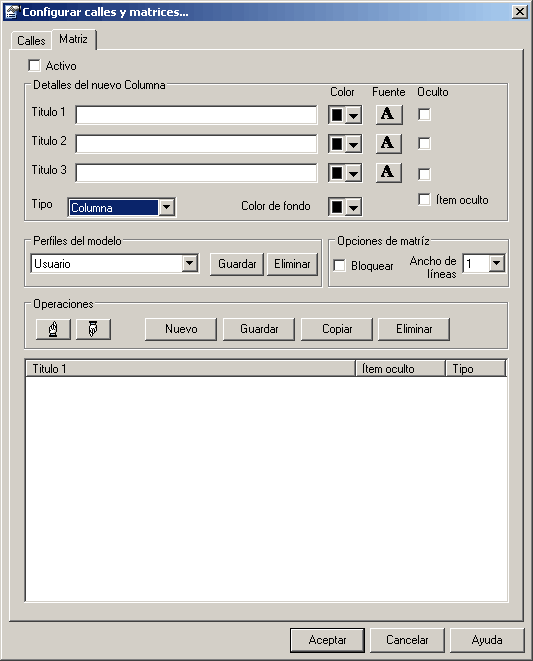Enable the Bloquear option
The height and width of the screenshot is (661, 533).
point(339,266)
